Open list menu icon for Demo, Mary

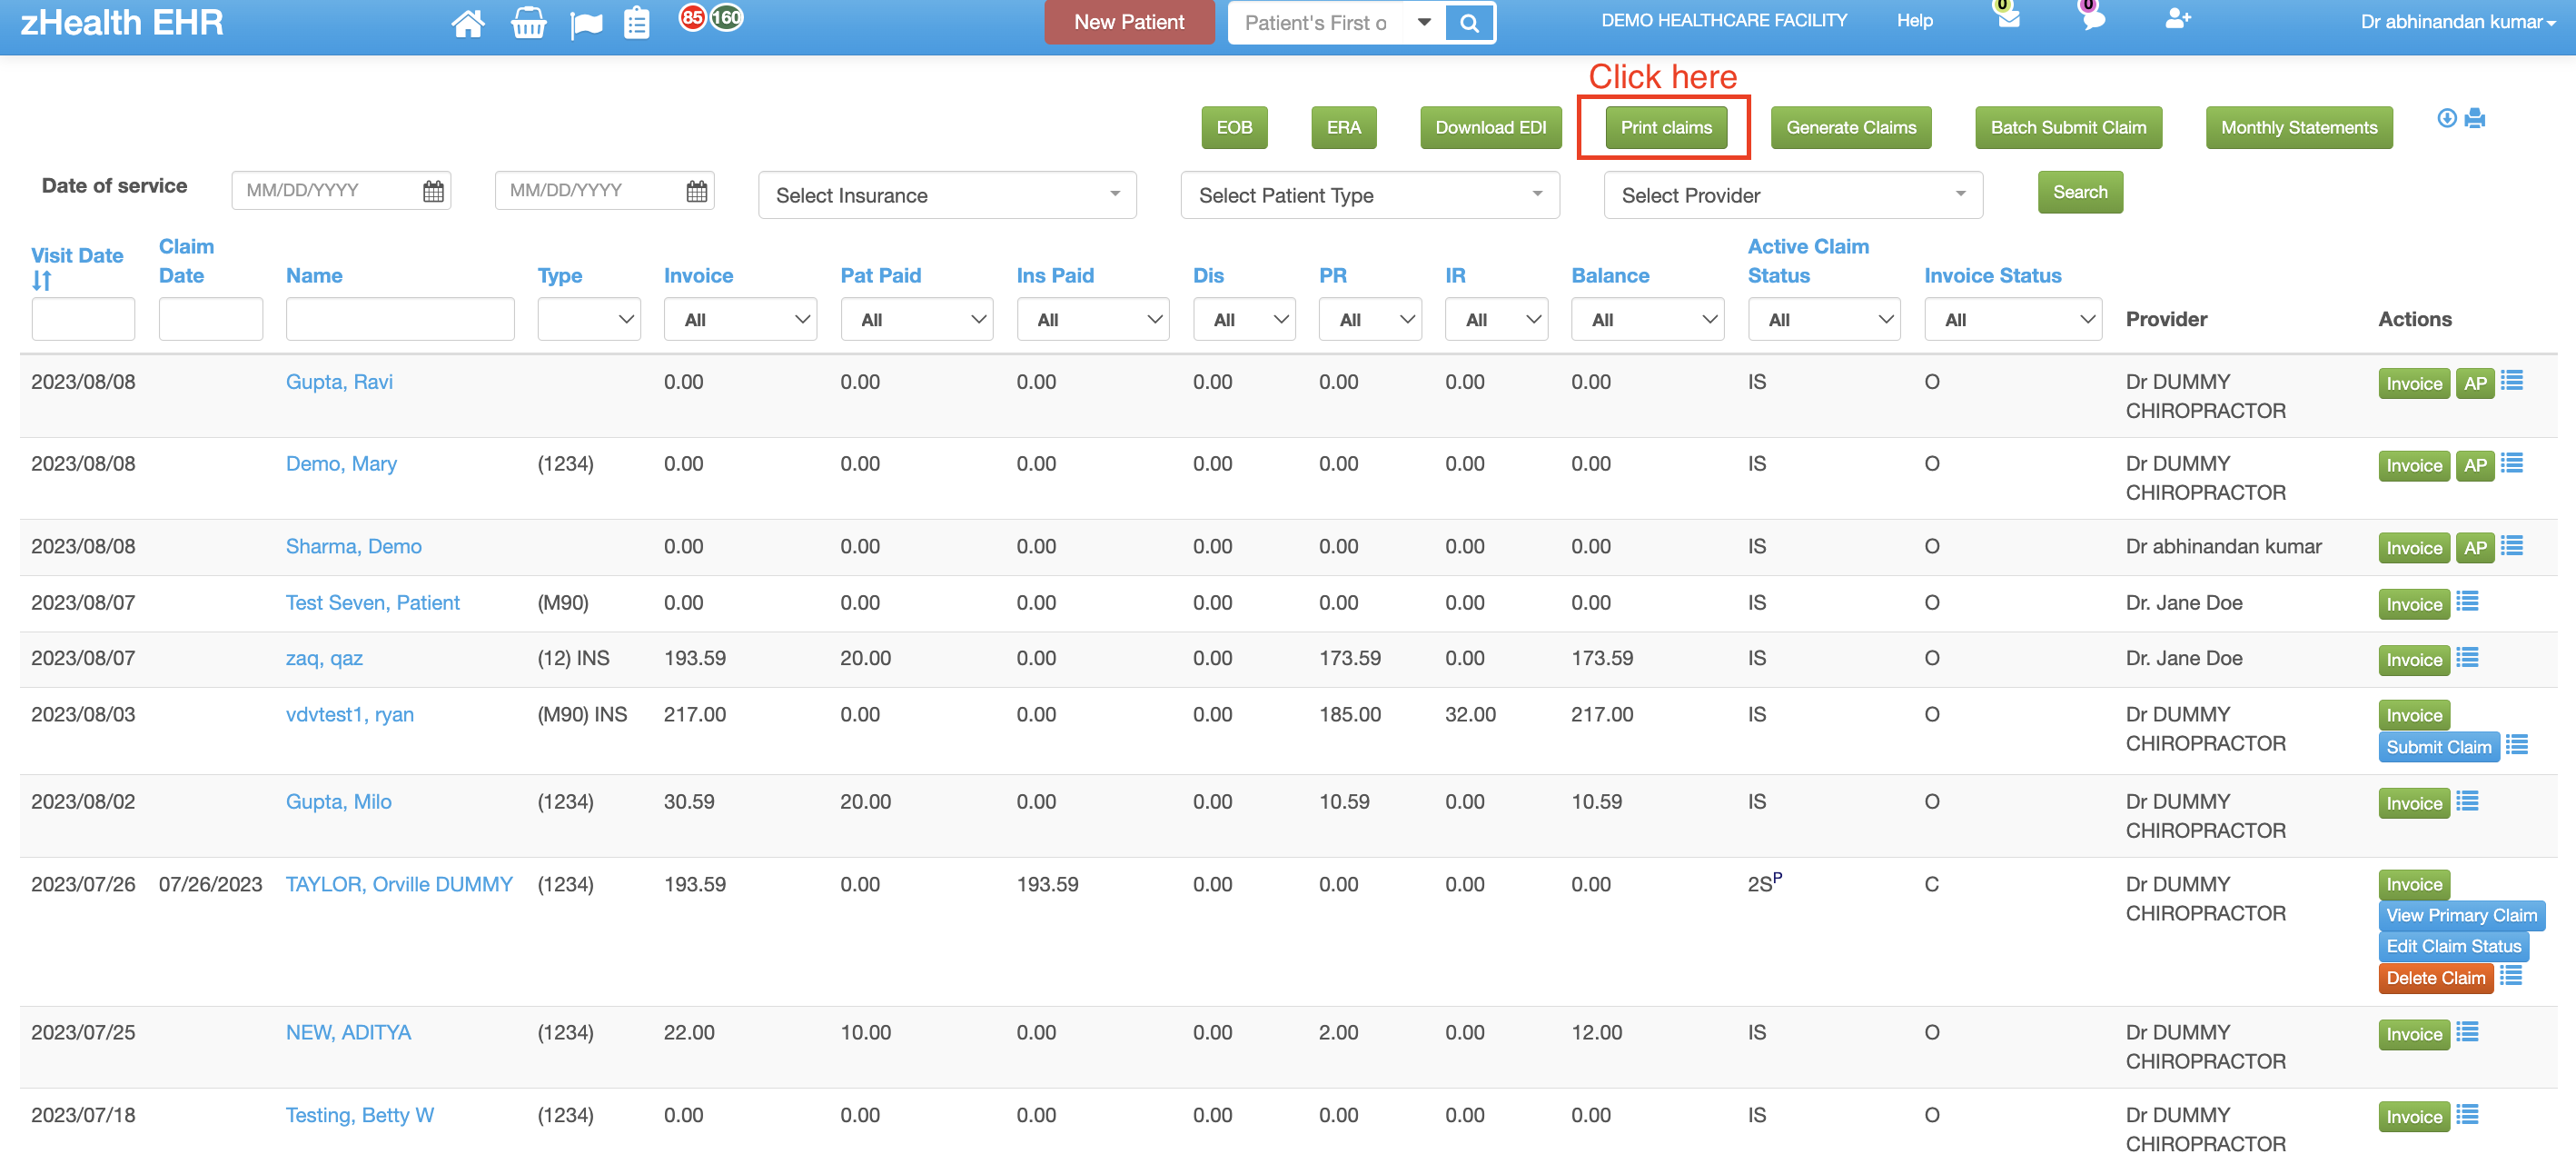[2511, 463]
